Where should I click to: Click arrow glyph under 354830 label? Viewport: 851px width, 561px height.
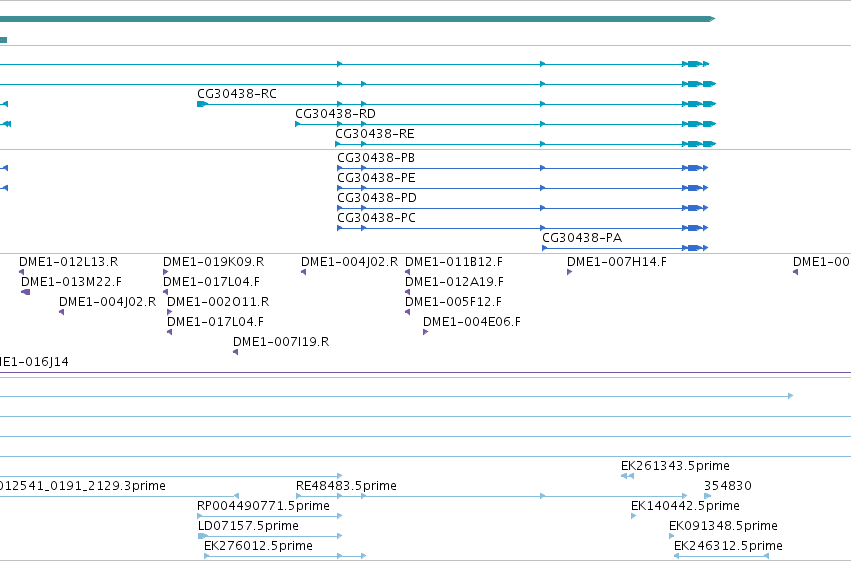(x=708, y=496)
